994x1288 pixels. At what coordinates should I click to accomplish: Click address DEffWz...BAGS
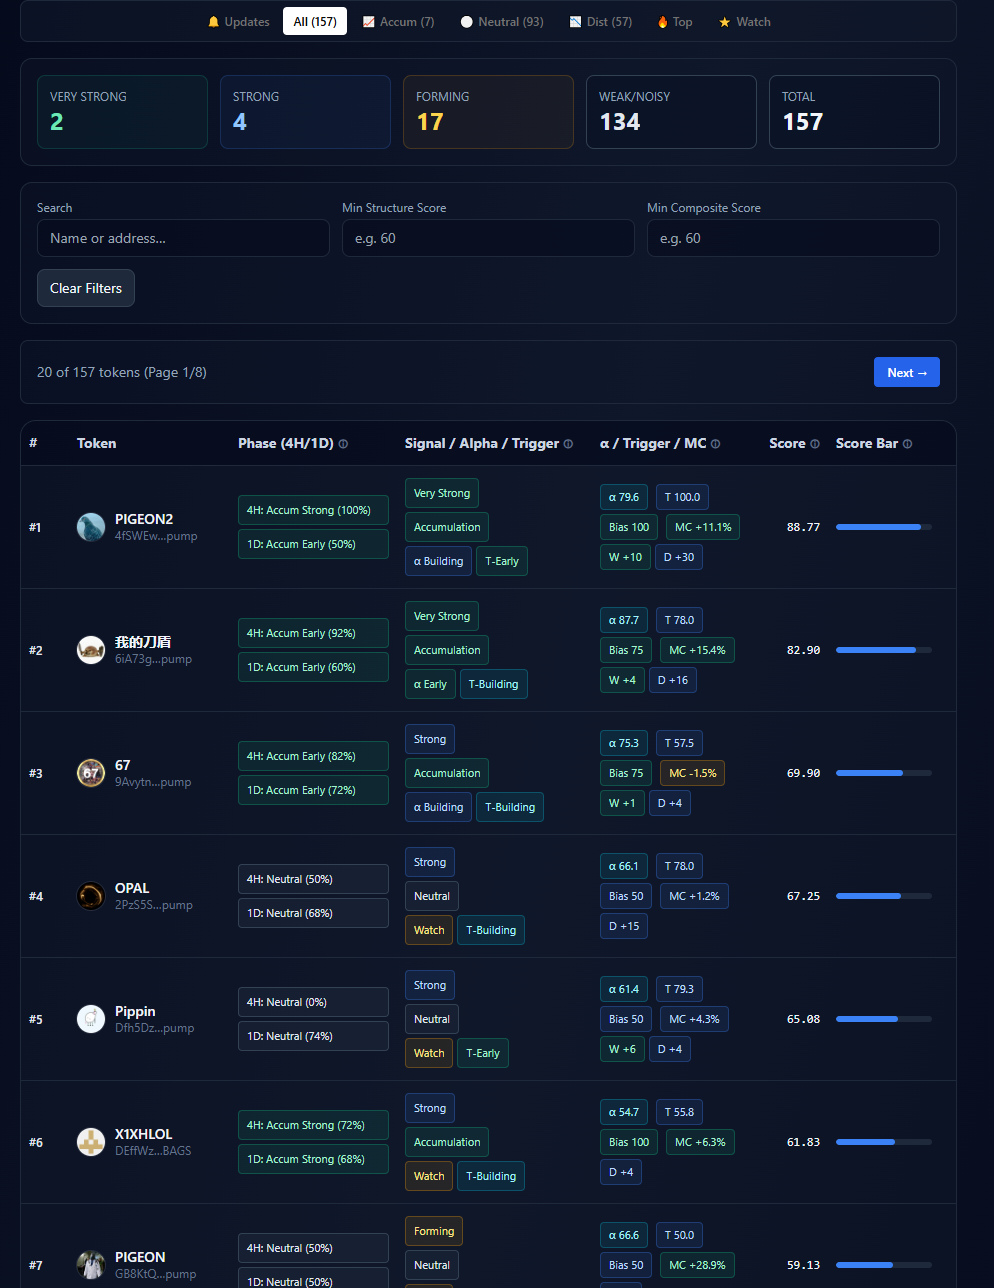[x=153, y=1151]
